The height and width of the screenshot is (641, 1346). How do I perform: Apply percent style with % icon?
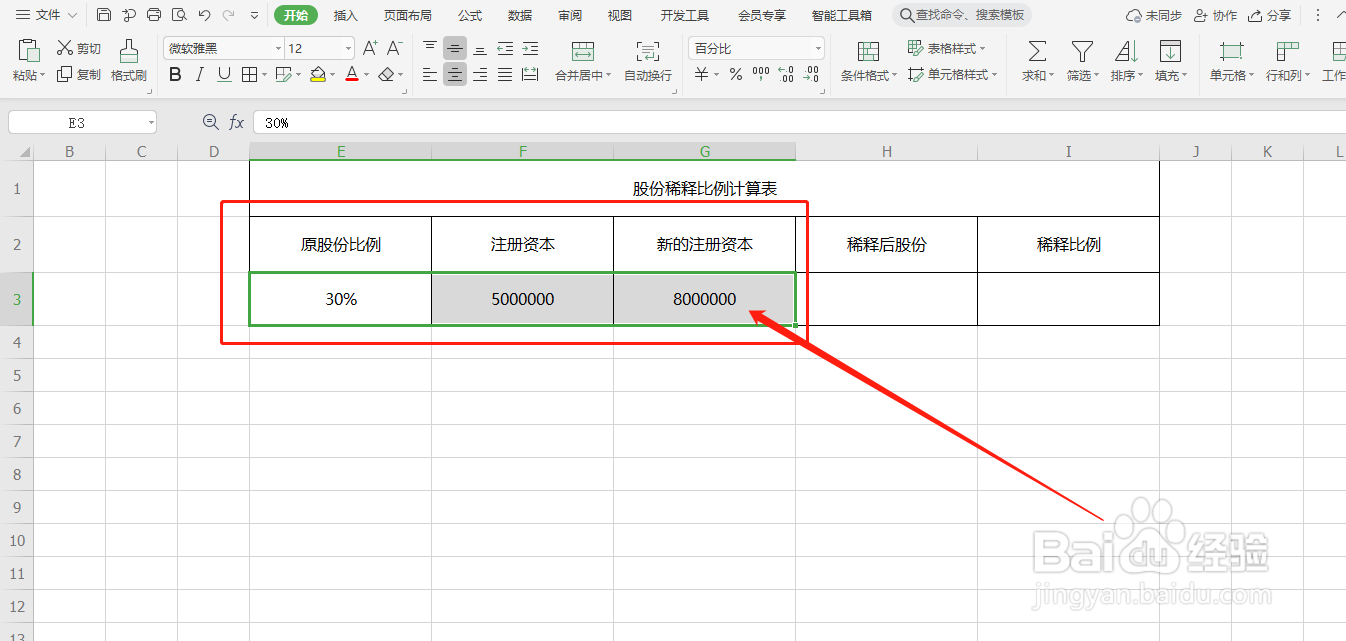click(734, 74)
